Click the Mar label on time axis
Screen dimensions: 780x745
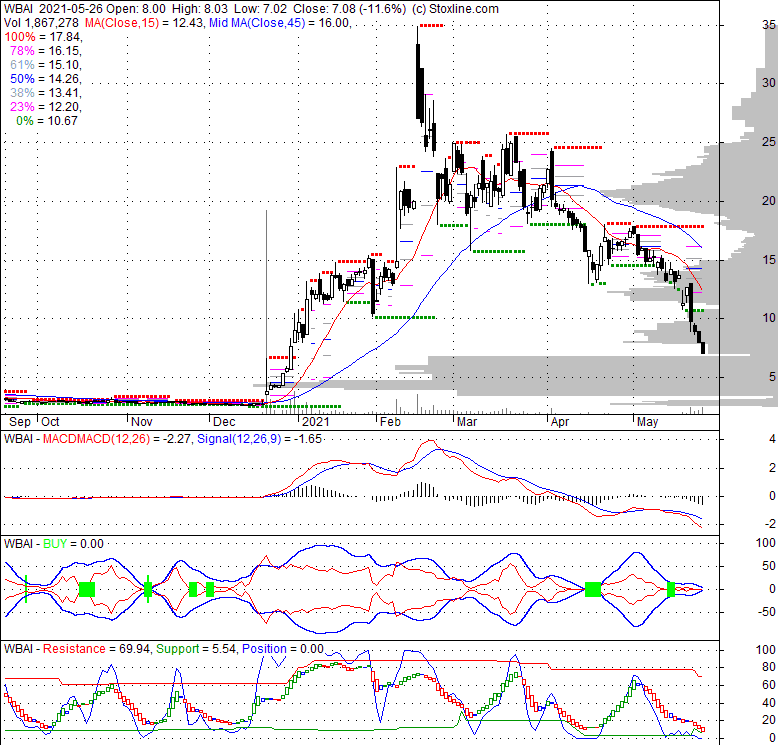tap(467, 422)
